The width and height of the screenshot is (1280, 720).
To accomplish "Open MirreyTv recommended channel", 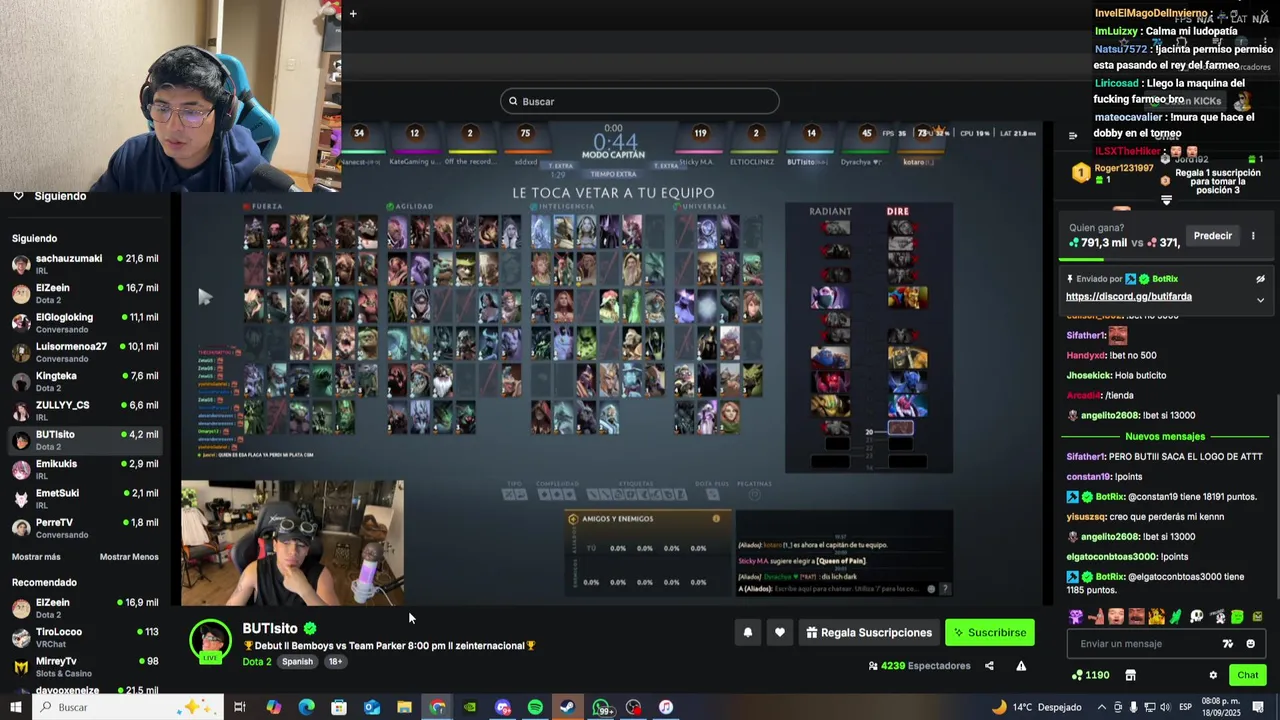I will [84, 666].
